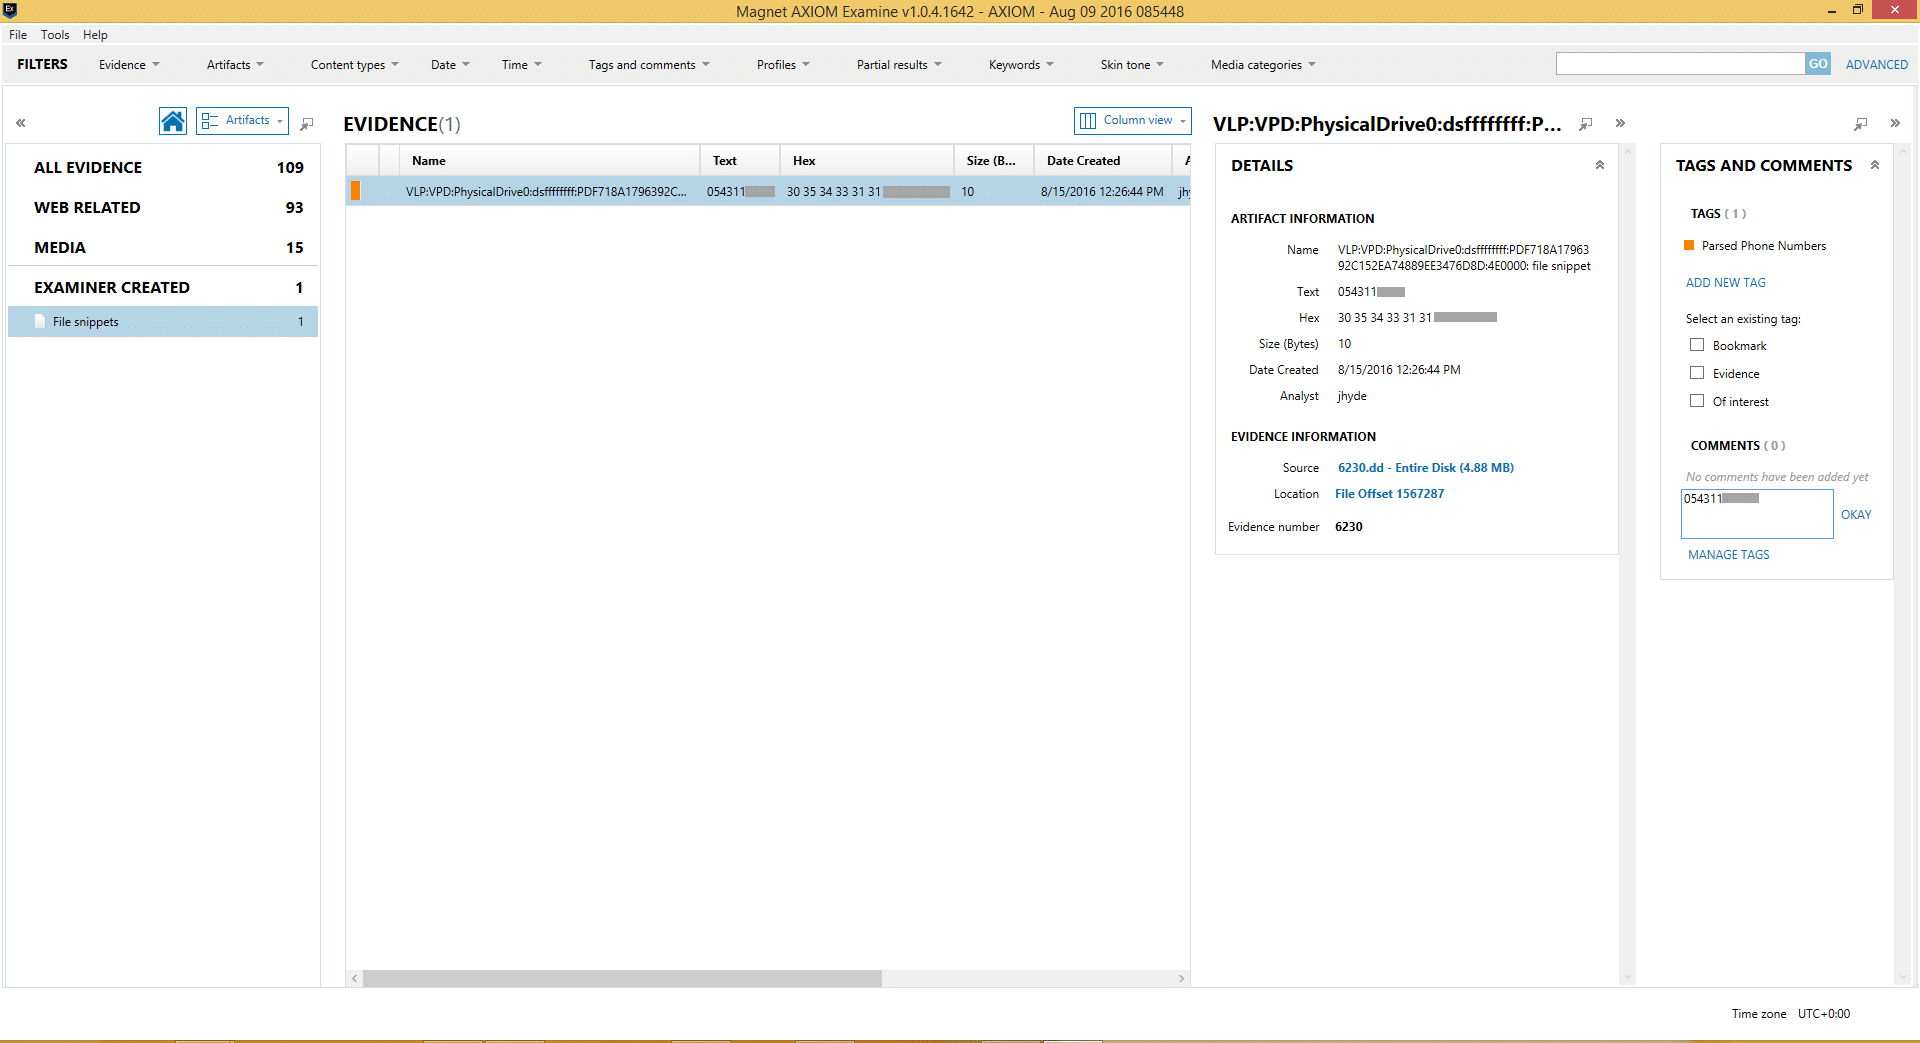Click the Parsed Phone Numbers orange swatch

coord(1689,245)
